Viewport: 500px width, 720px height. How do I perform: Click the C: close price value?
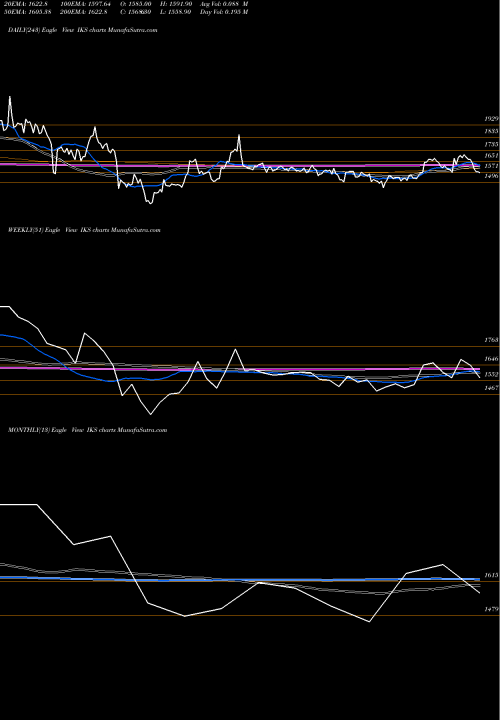pyautogui.click(x=136, y=12)
